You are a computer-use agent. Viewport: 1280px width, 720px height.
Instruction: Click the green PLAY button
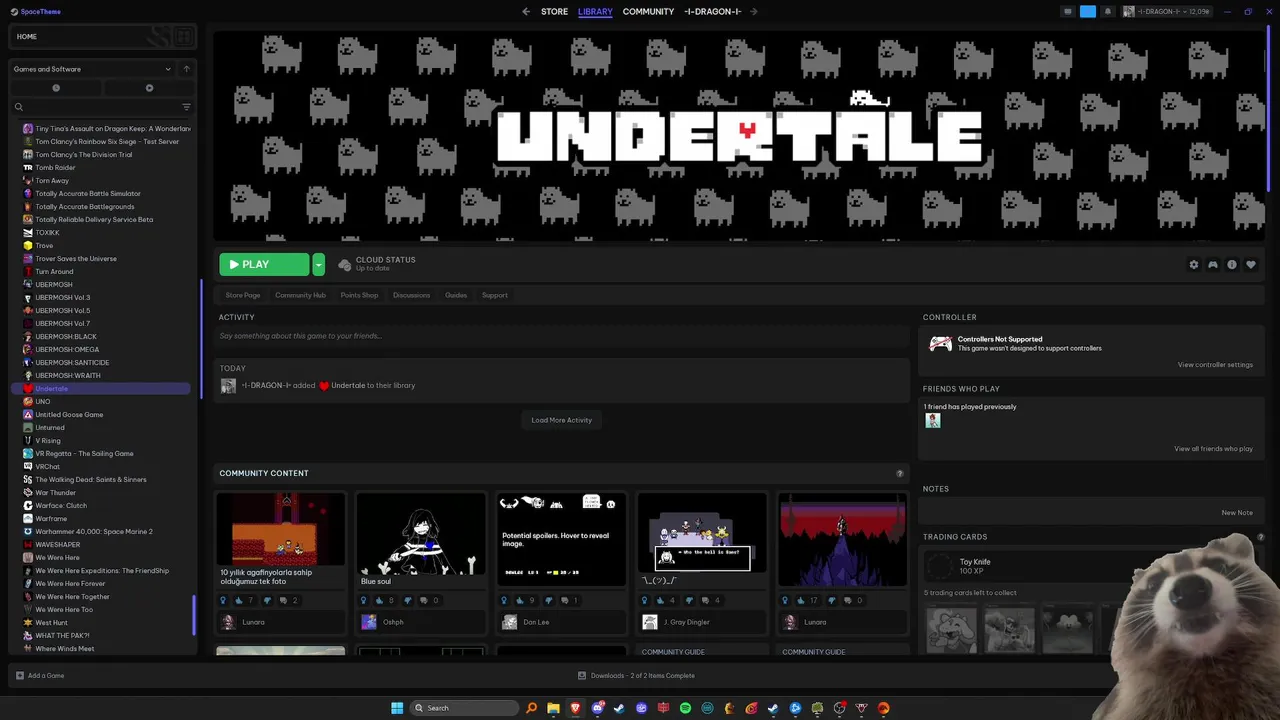264,264
